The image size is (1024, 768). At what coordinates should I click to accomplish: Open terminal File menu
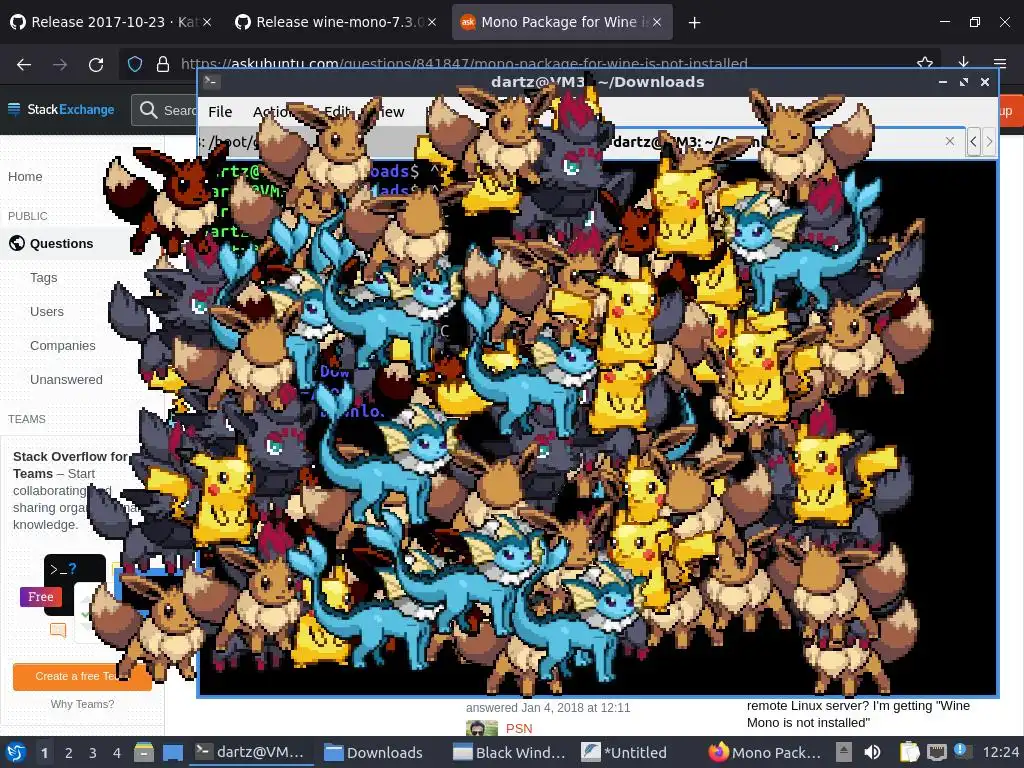tap(220, 112)
